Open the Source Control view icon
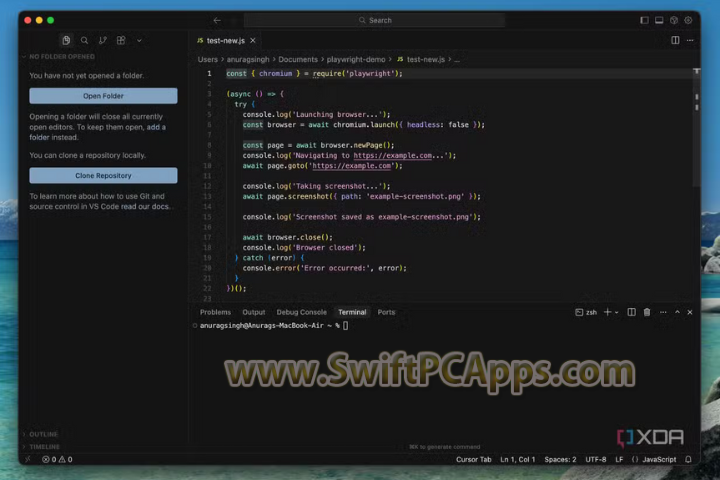The image size is (720, 480). coord(103,40)
